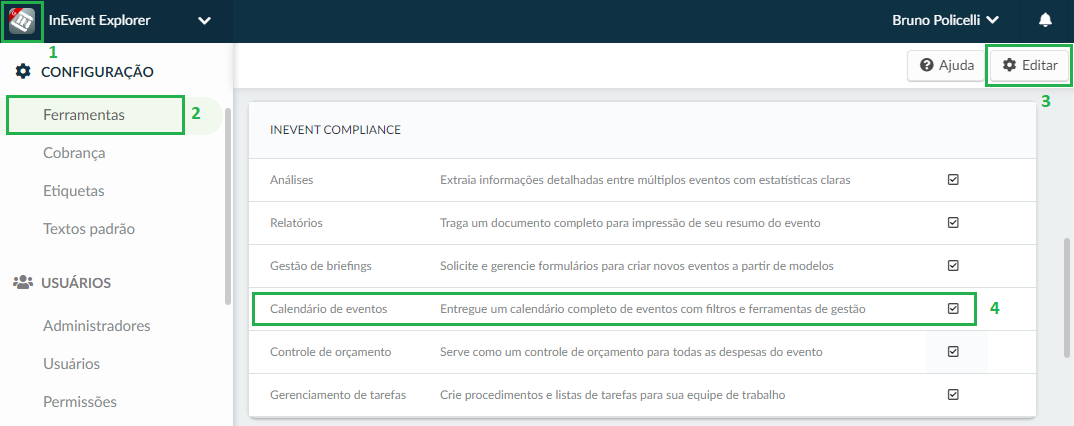The image size is (1074, 426).
Task: Click the USUÁRIOS section heading text
Action: 77,282
